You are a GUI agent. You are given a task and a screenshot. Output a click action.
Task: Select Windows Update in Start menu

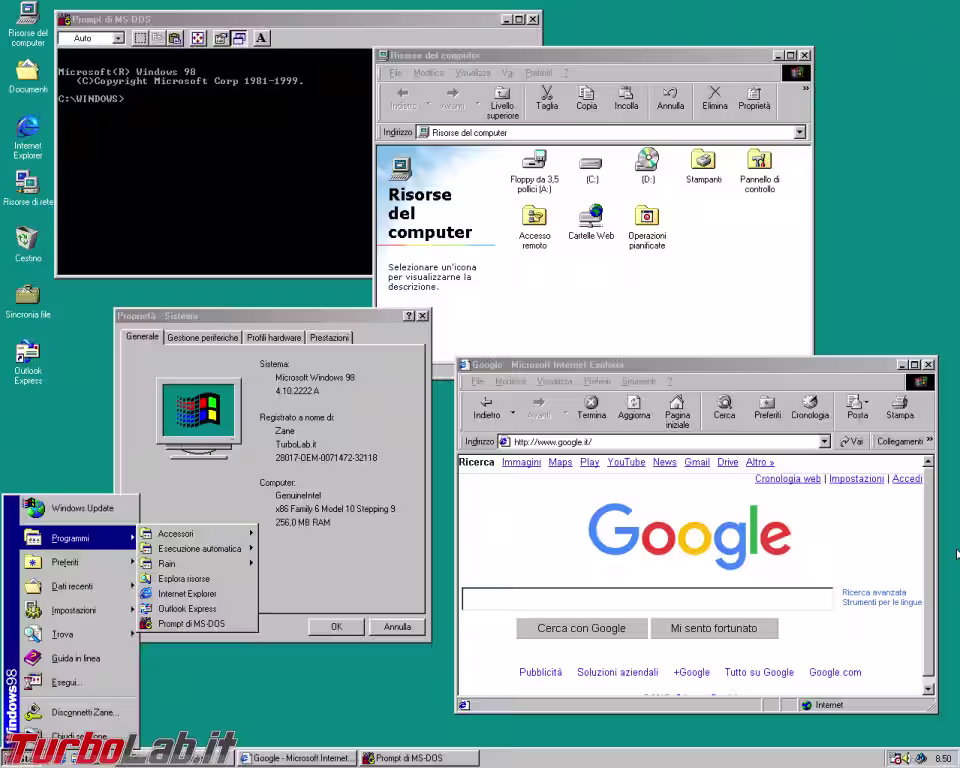(x=79, y=508)
